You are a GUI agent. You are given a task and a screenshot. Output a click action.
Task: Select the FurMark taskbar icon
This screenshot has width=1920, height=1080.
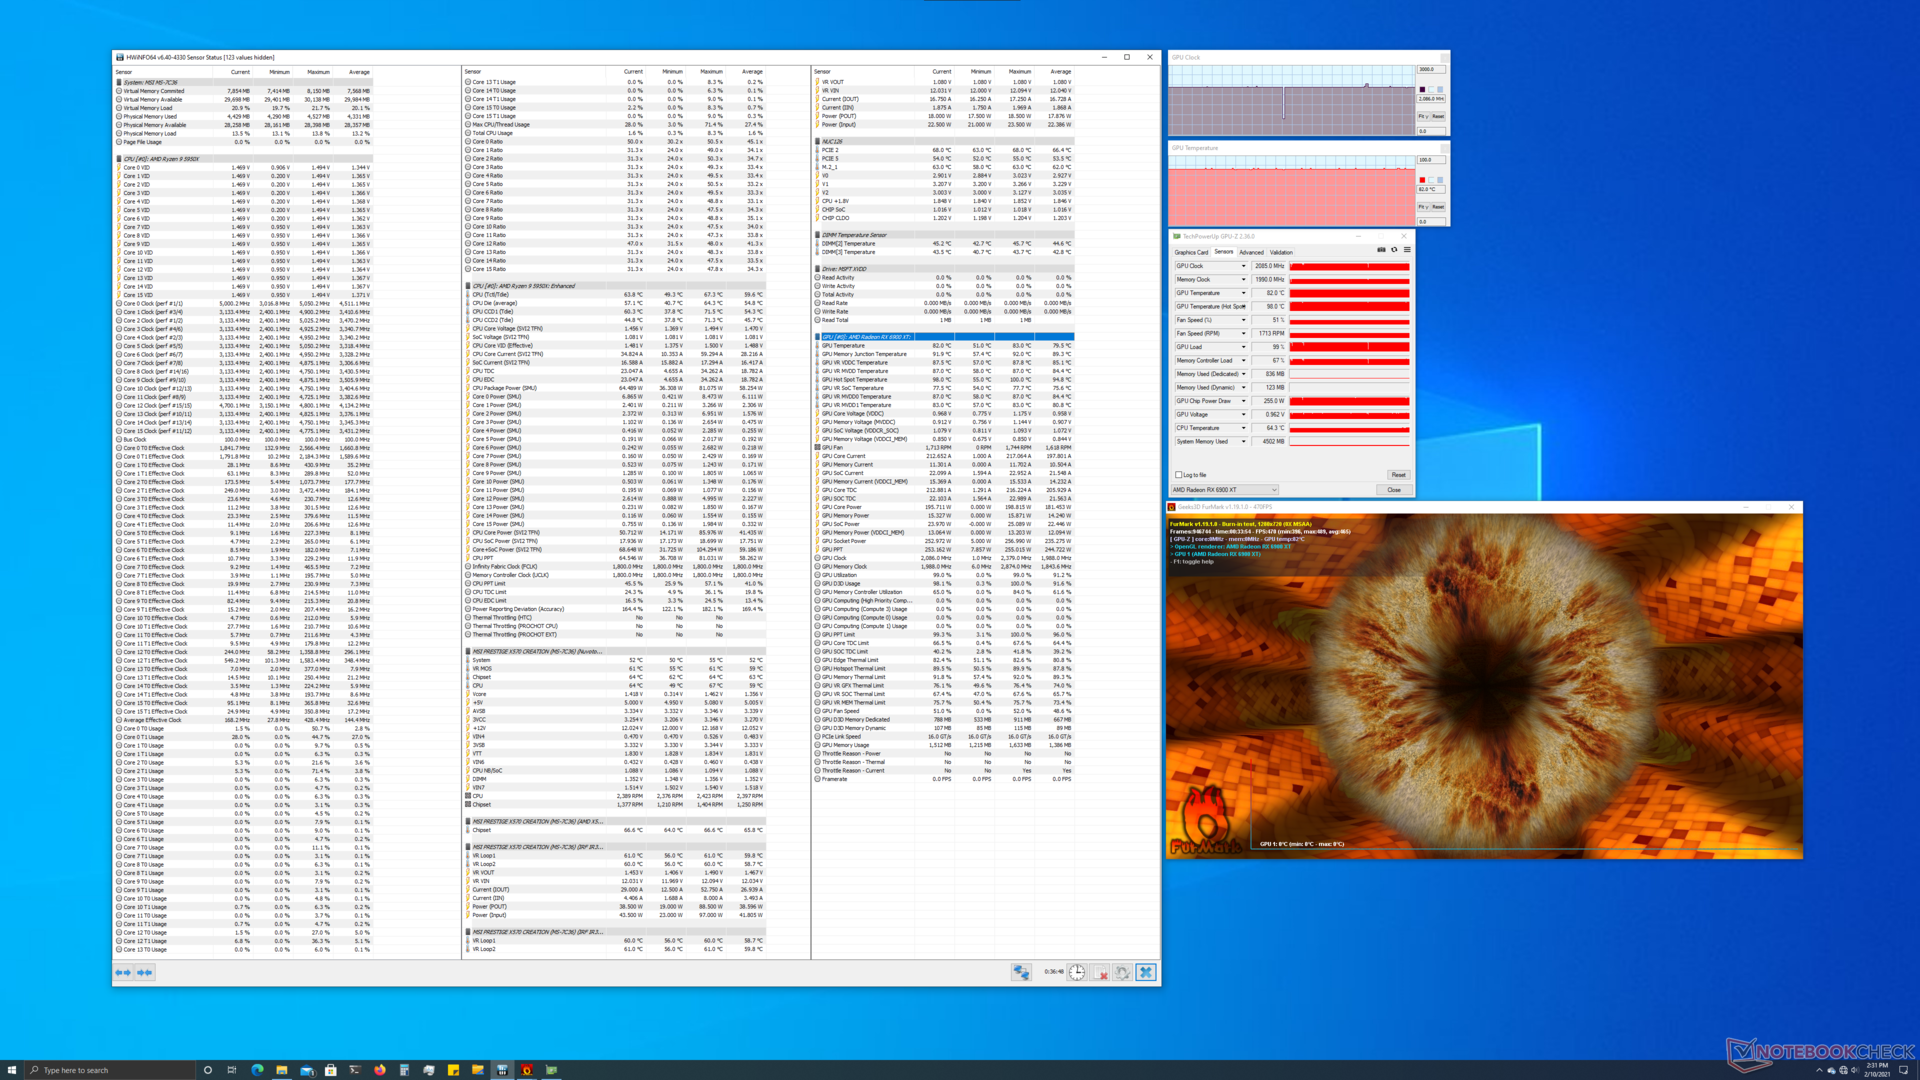tap(527, 1070)
